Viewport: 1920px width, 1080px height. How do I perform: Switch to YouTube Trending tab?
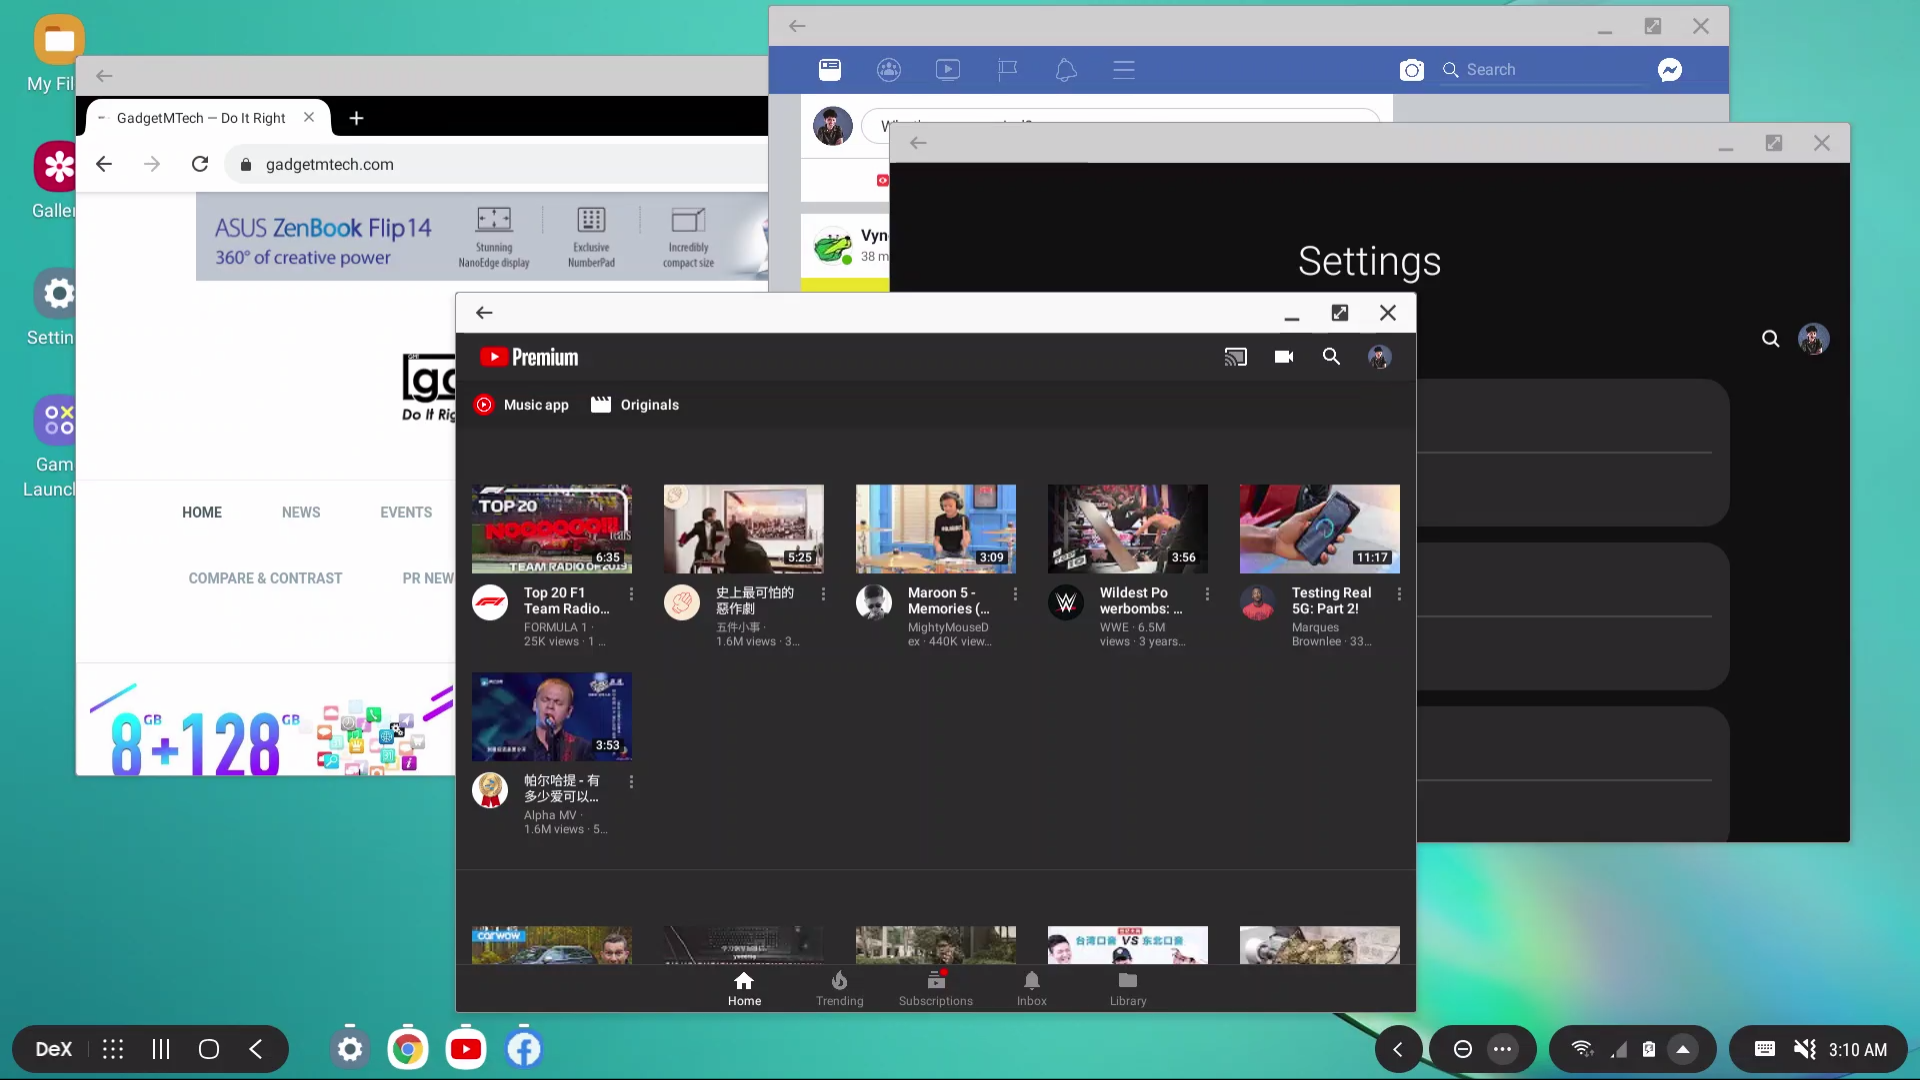[839, 989]
